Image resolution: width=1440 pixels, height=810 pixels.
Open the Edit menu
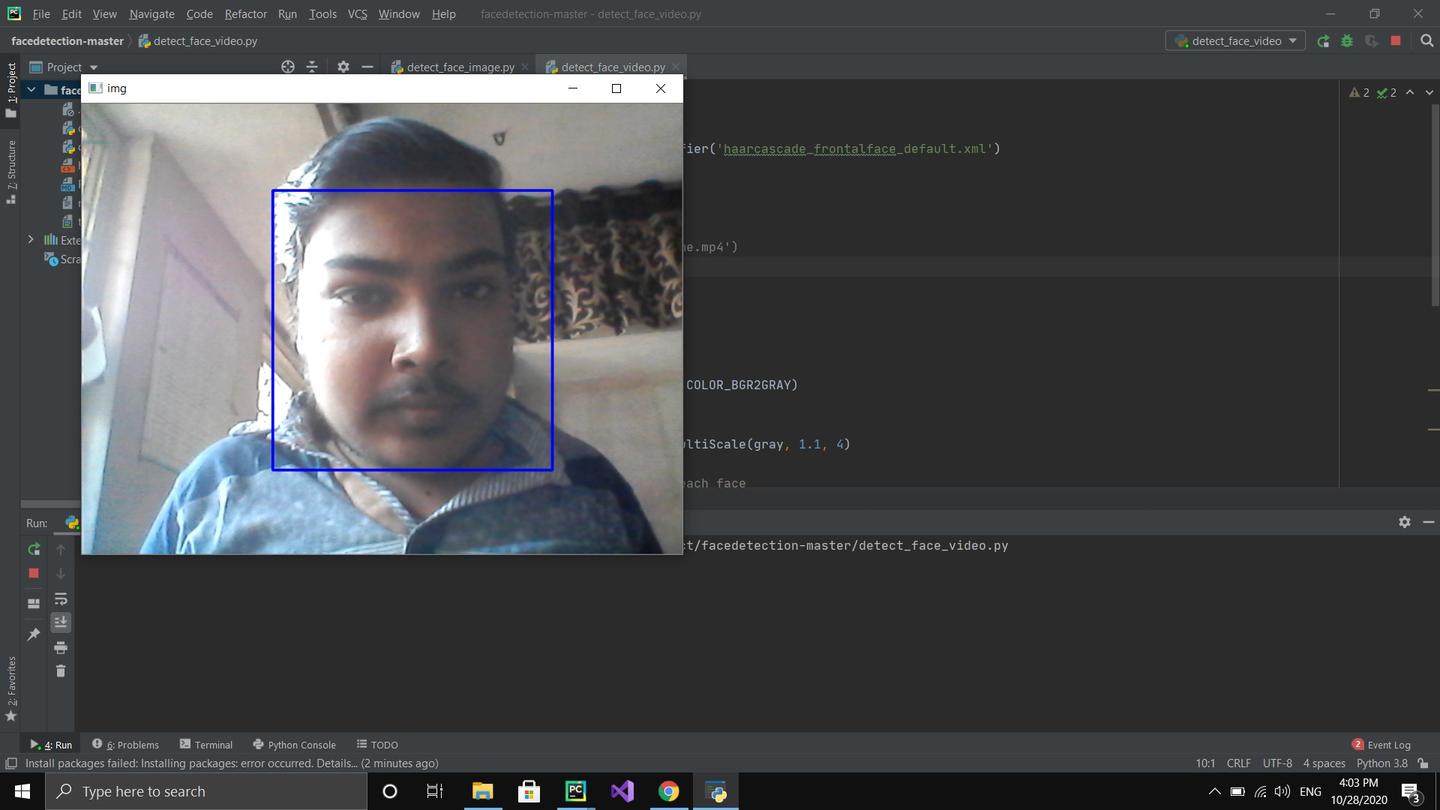click(x=72, y=14)
